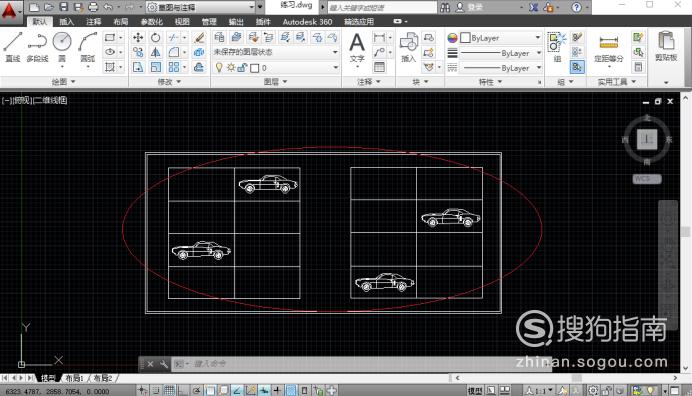Switch to the Insert (插入) ribbon tab
Screen dimensions: 692x396
67,22
